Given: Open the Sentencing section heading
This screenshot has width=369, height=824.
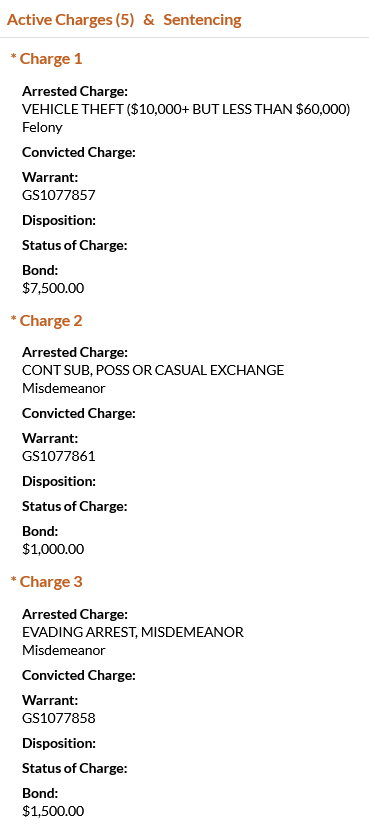Looking at the screenshot, I should [202, 20].
